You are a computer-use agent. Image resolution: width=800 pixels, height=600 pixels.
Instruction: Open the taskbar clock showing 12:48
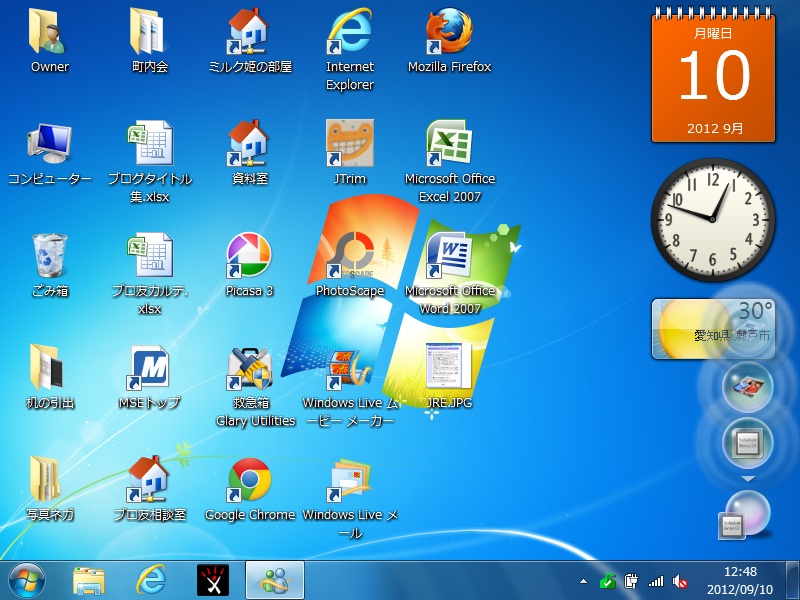tap(740, 580)
